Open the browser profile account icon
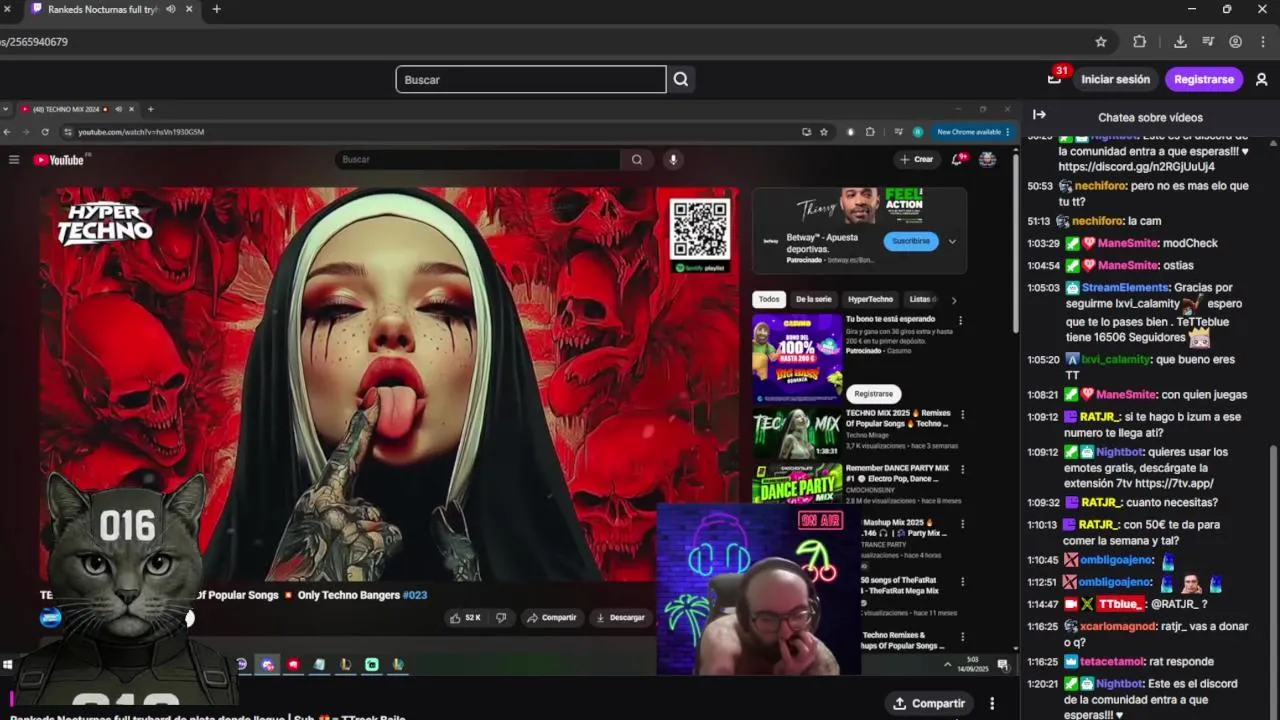1280x720 pixels. click(1236, 42)
